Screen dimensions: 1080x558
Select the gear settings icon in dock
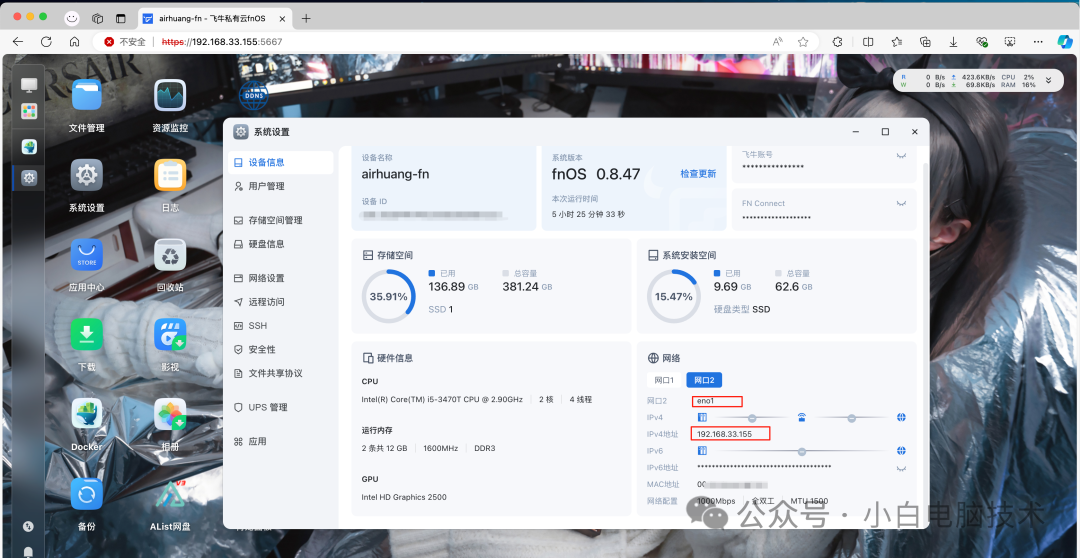tap(29, 178)
